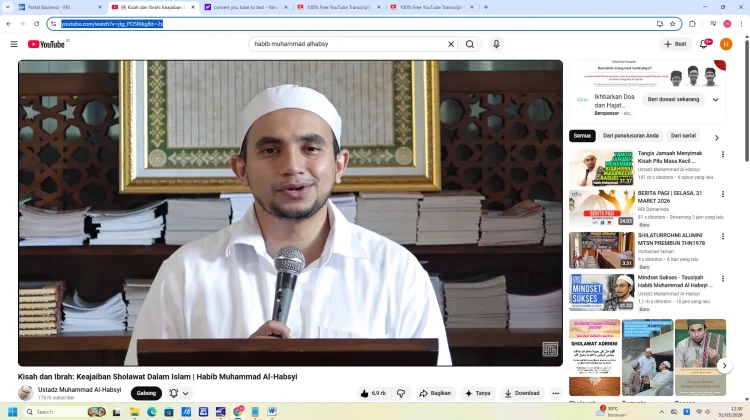Download the video
The height and width of the screenshot is (420, 750).
click(x=522, y=393)
